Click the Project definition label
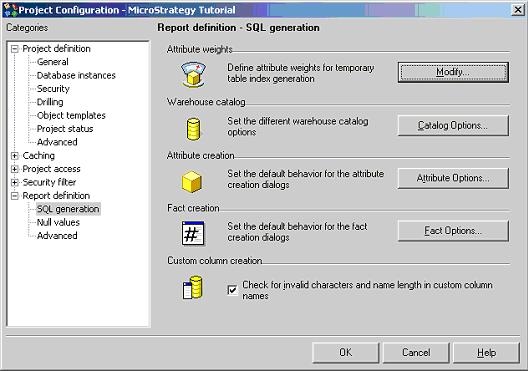The image size is (528, 371). click(56, 49)
